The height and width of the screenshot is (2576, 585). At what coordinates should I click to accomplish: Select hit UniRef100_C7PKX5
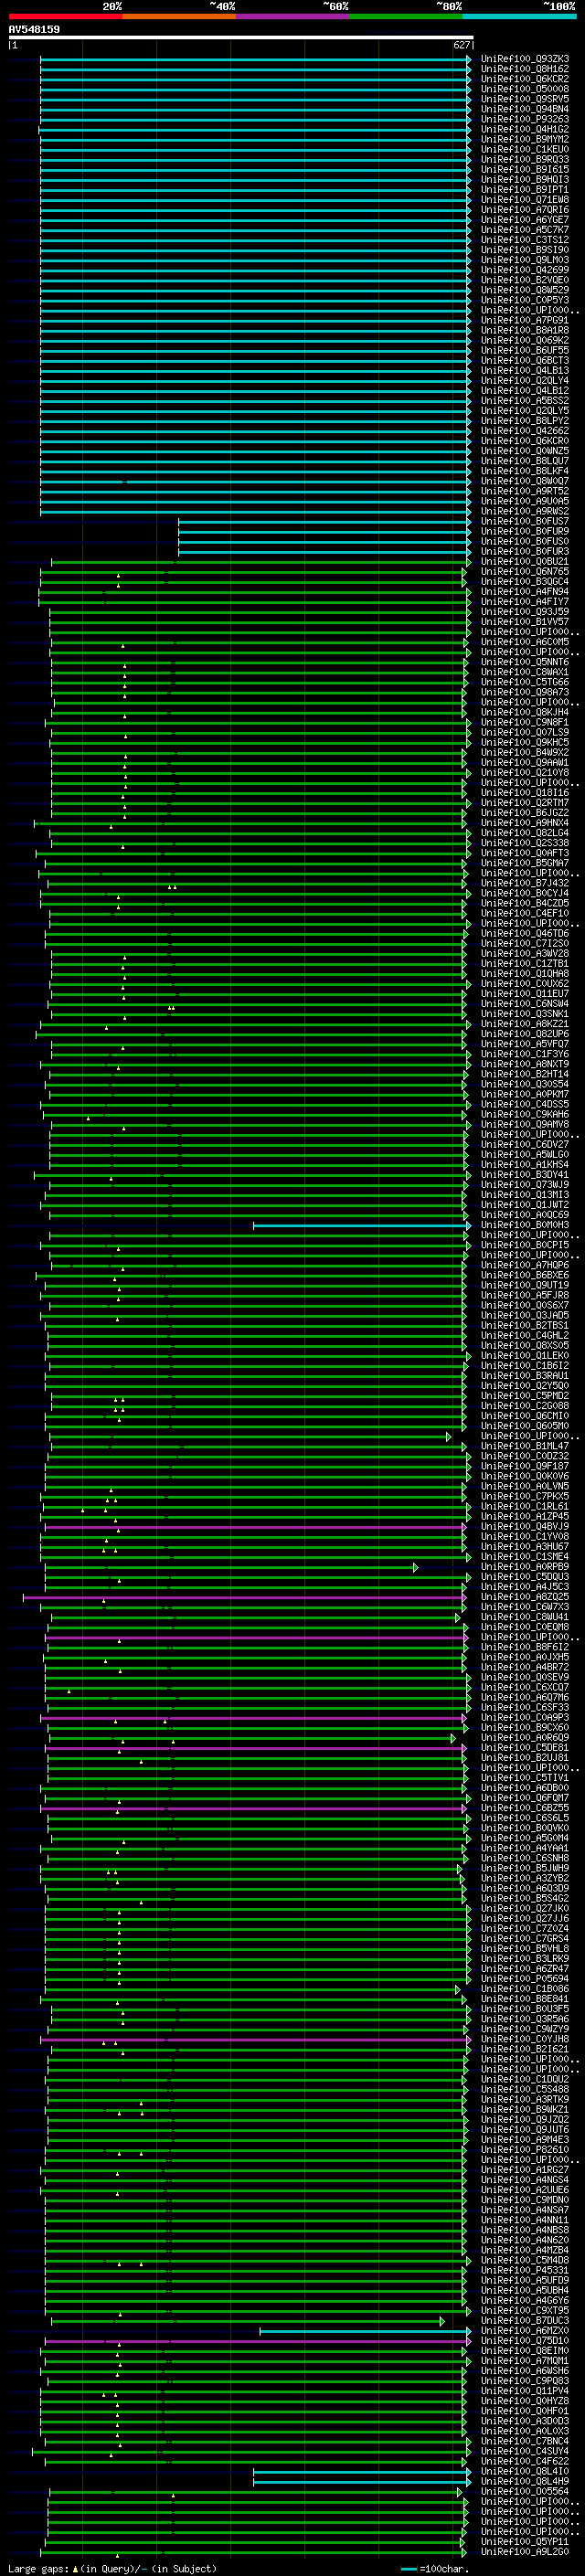click(525, 1496)
